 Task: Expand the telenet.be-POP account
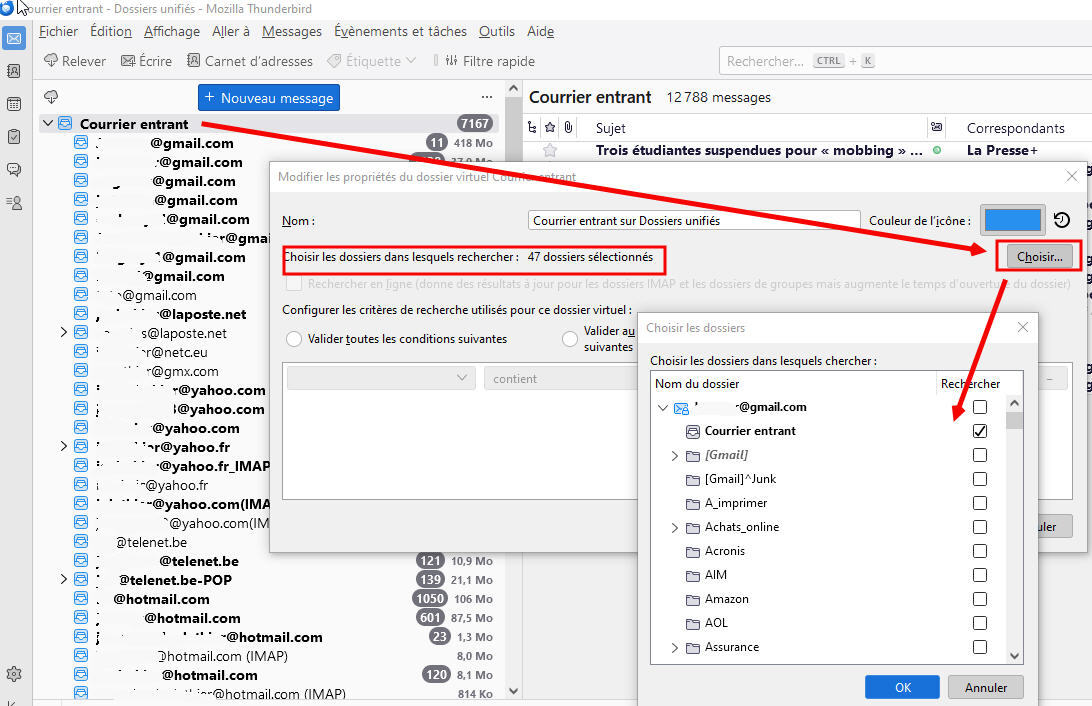coord(63,579)
